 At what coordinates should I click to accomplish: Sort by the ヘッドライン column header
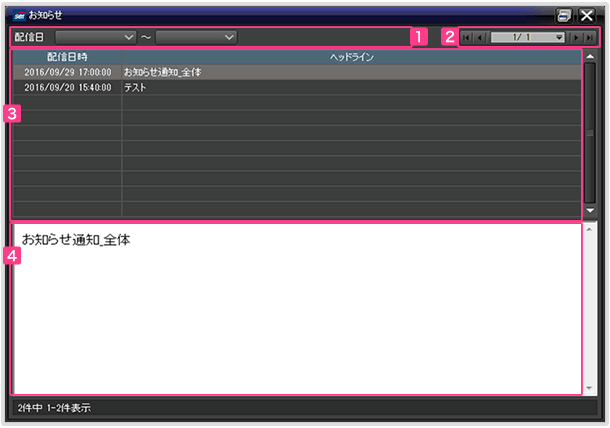pyautogui.click(x=351, y=57)
